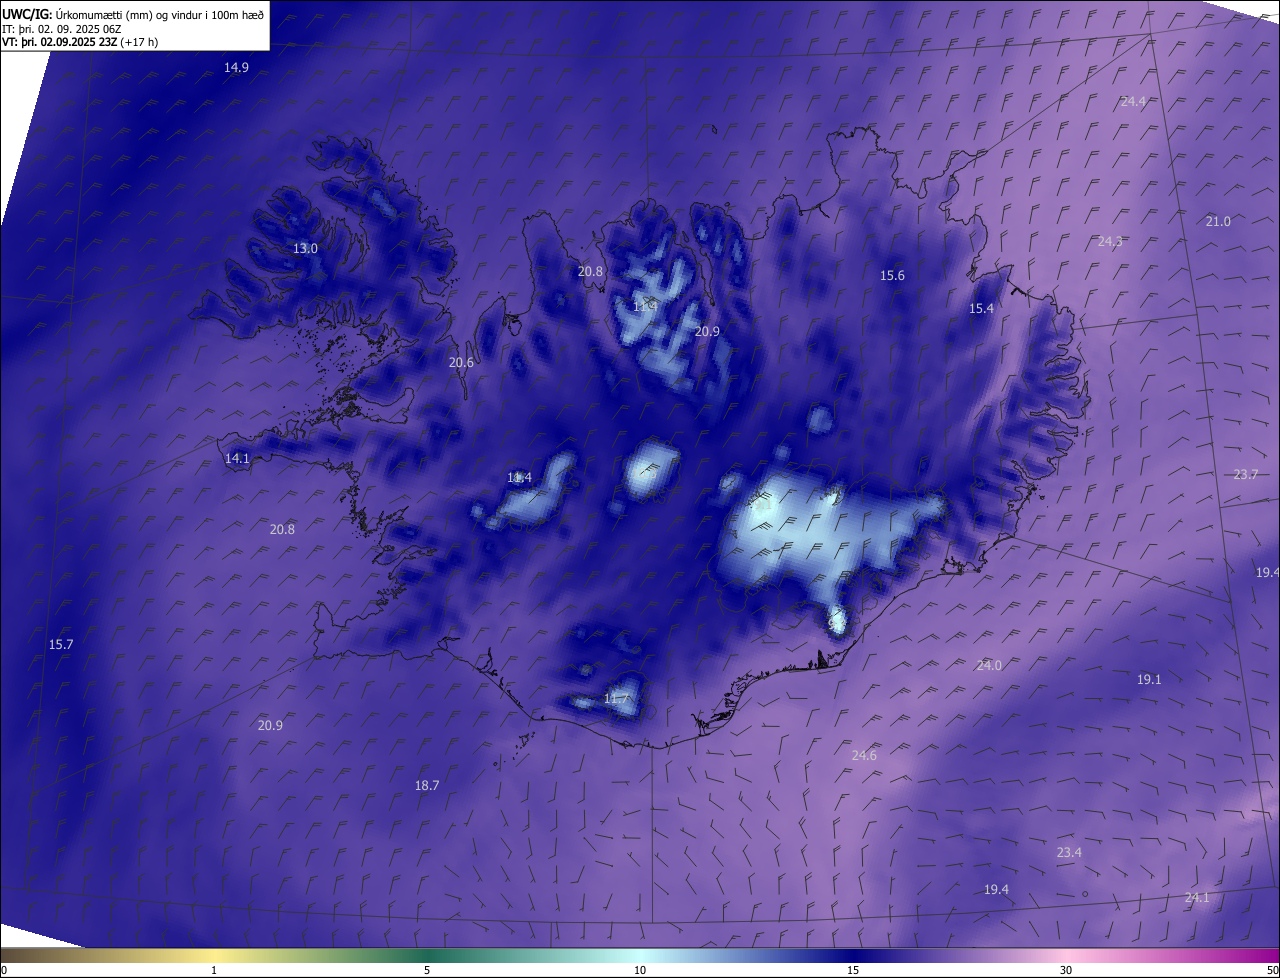Select the 18.7 value label
The width and height of the screenshot is (1280, 978).
click(x=427, y=785)
